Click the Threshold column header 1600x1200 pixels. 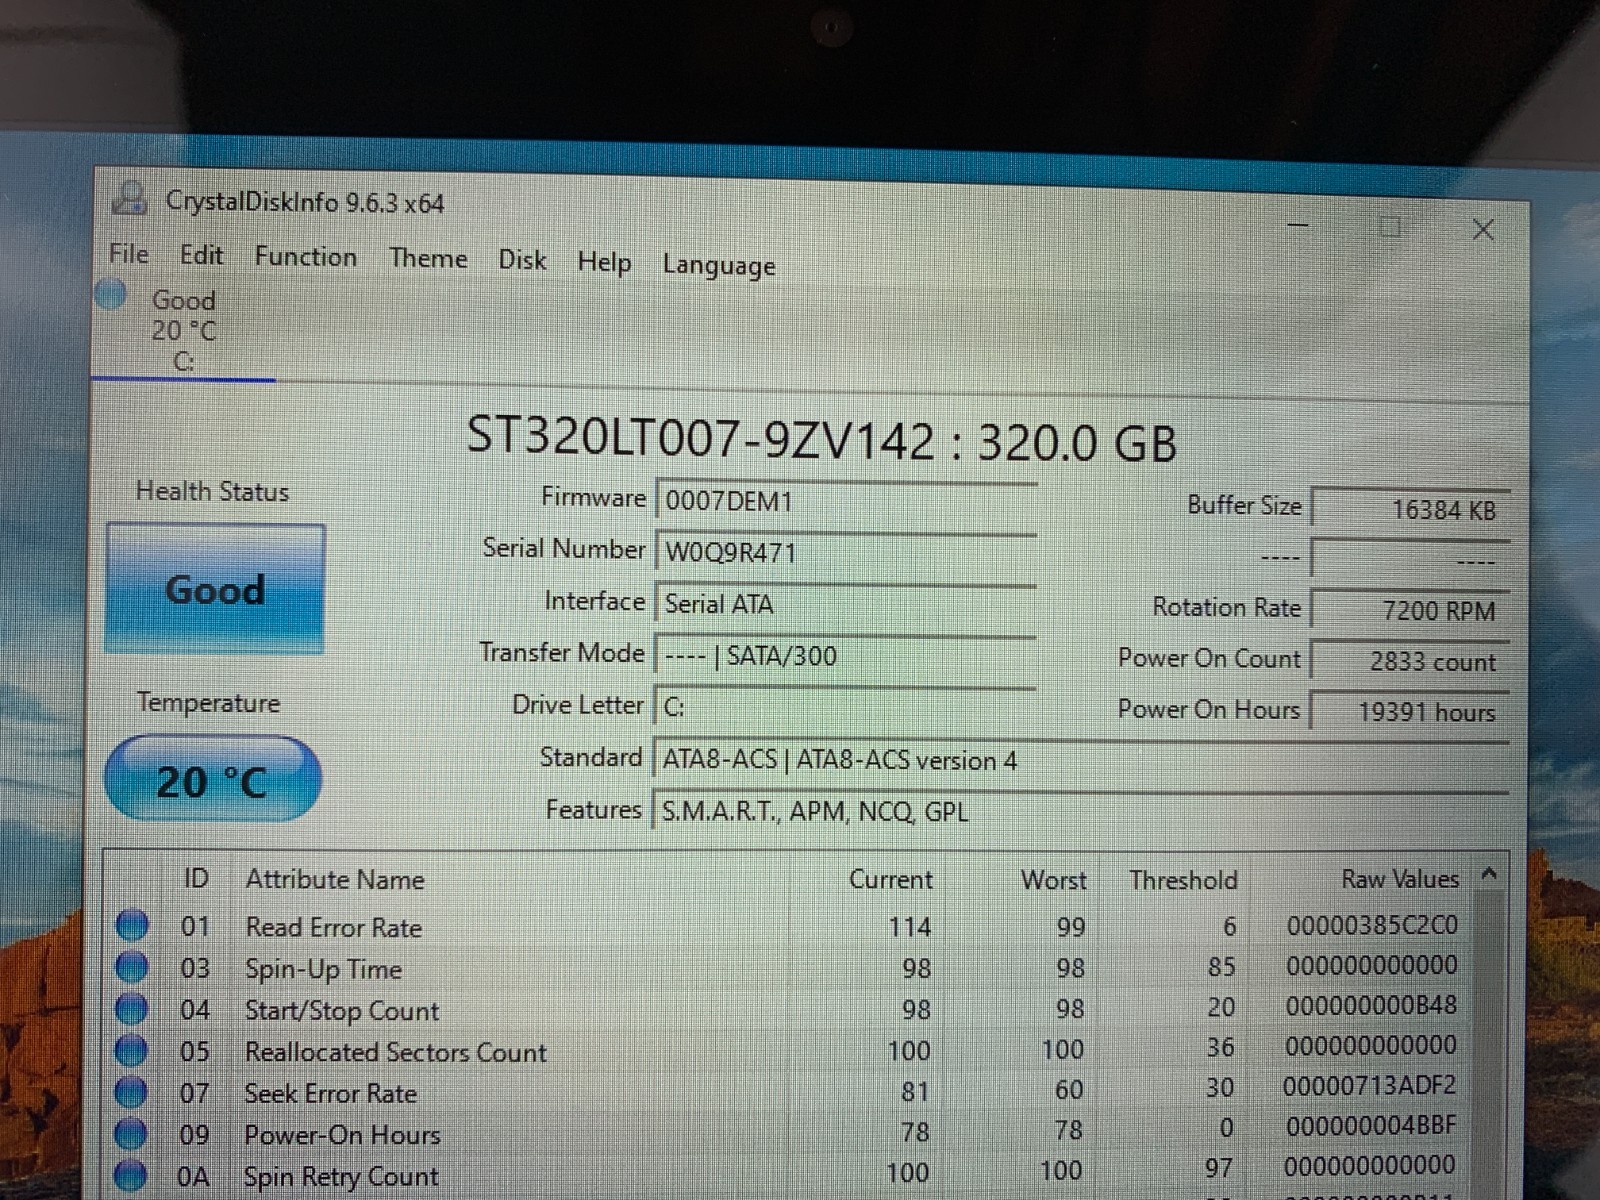(1183, 880)
